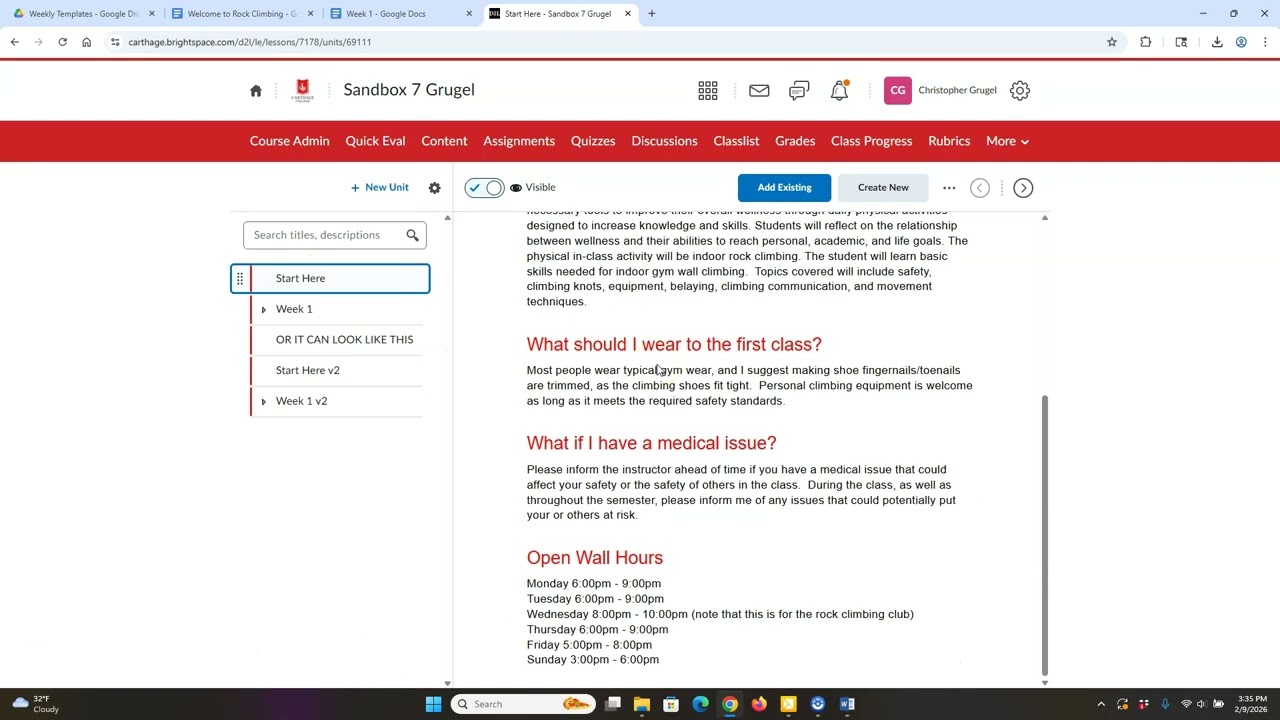
Task: Switch to Week 1 Google Docs tab
Action: 400,14
